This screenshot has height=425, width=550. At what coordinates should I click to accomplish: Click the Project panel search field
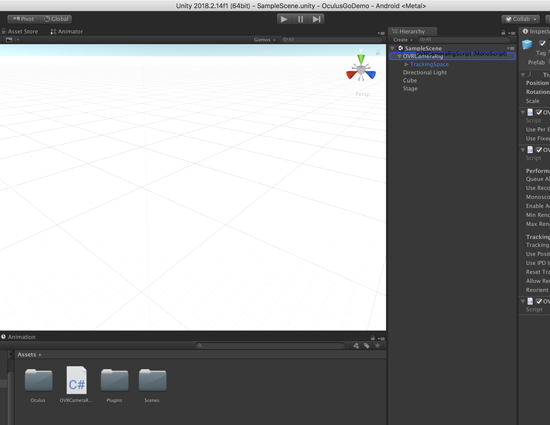coord(270,346)
